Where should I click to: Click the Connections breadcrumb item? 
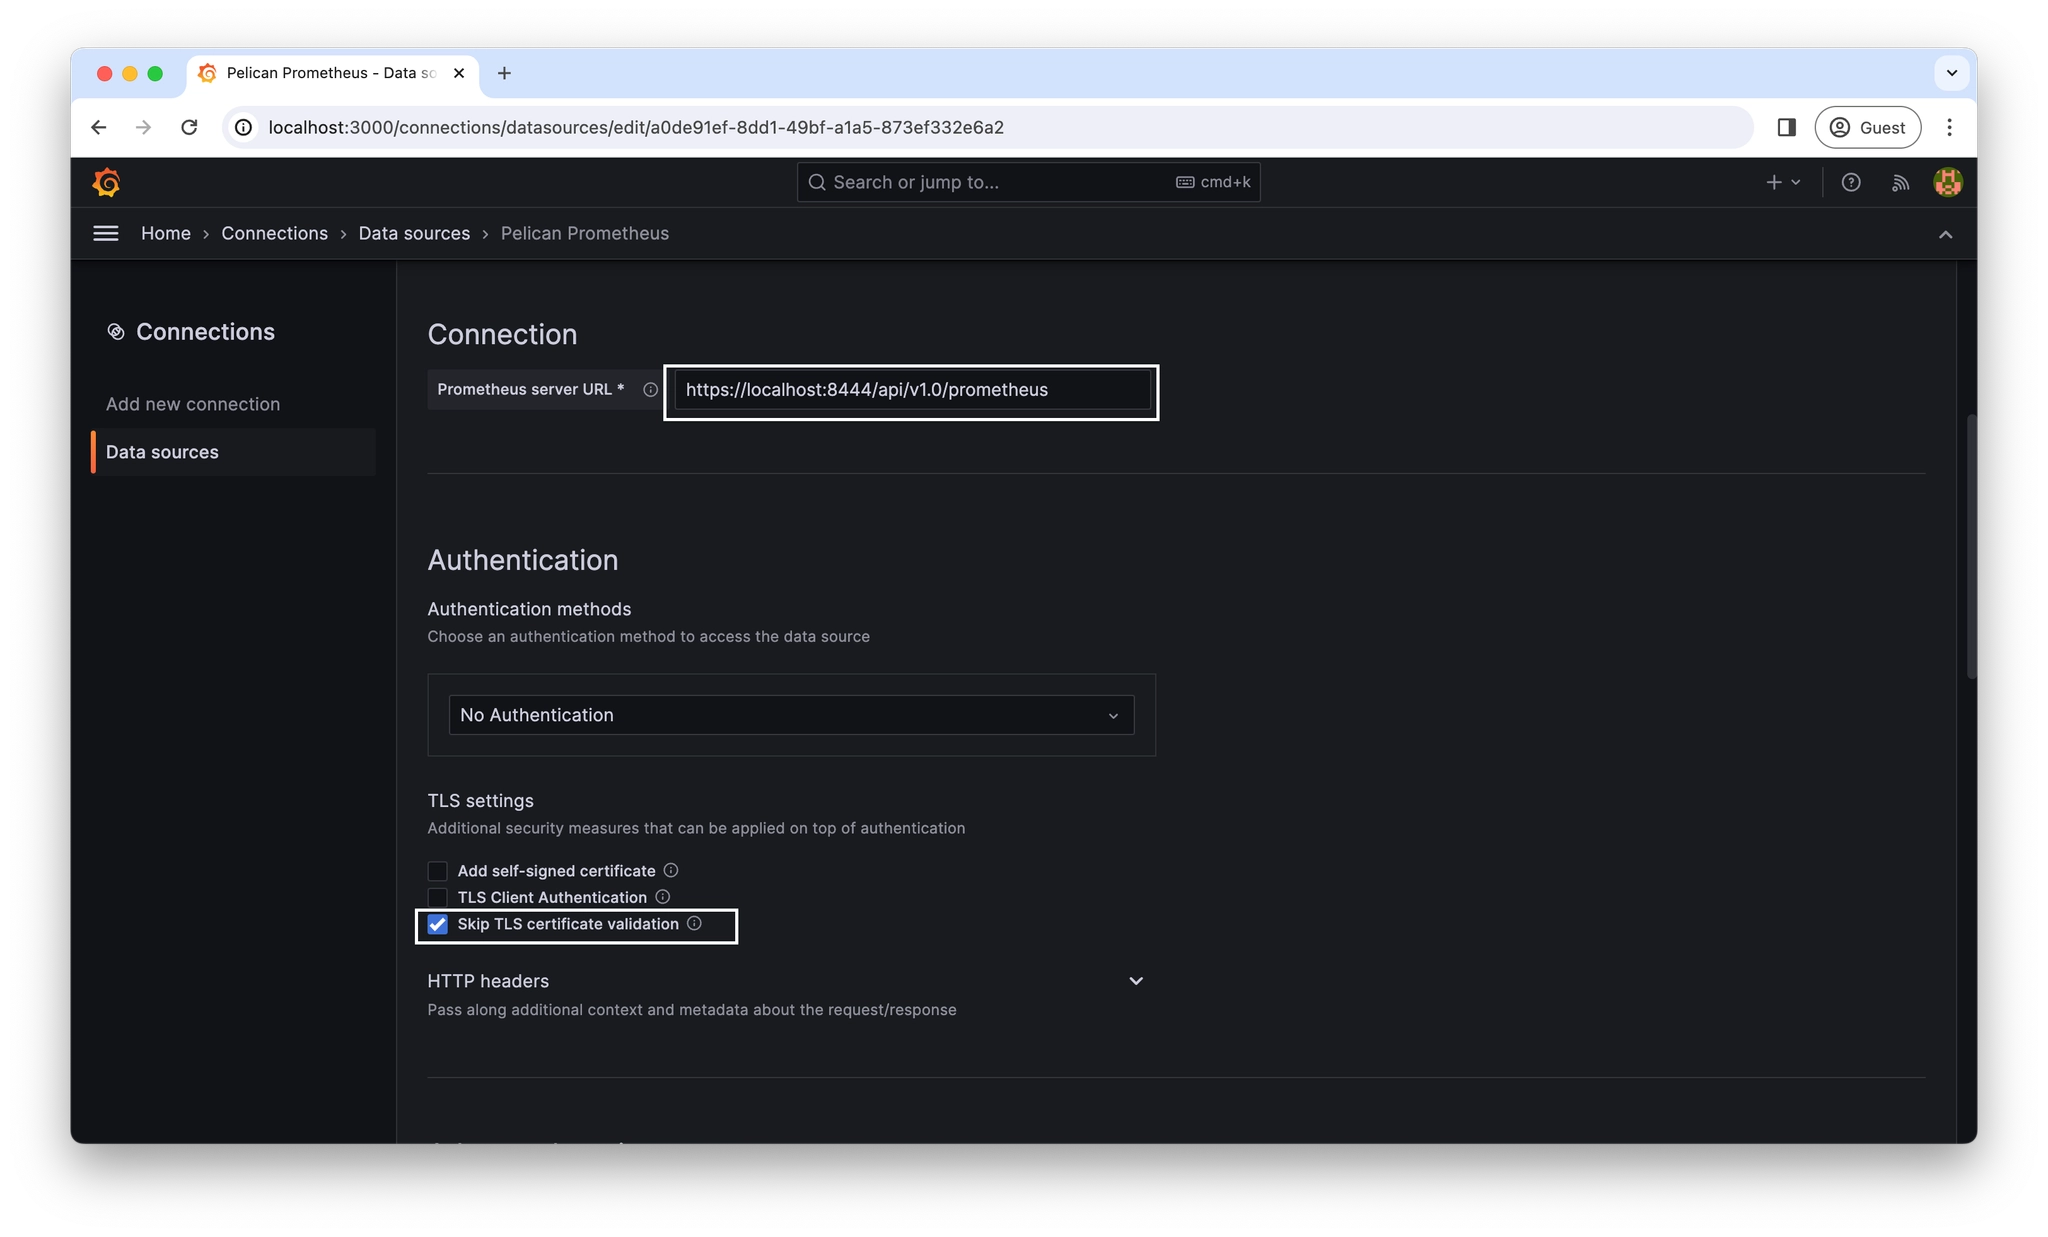[x=274, y=232]
